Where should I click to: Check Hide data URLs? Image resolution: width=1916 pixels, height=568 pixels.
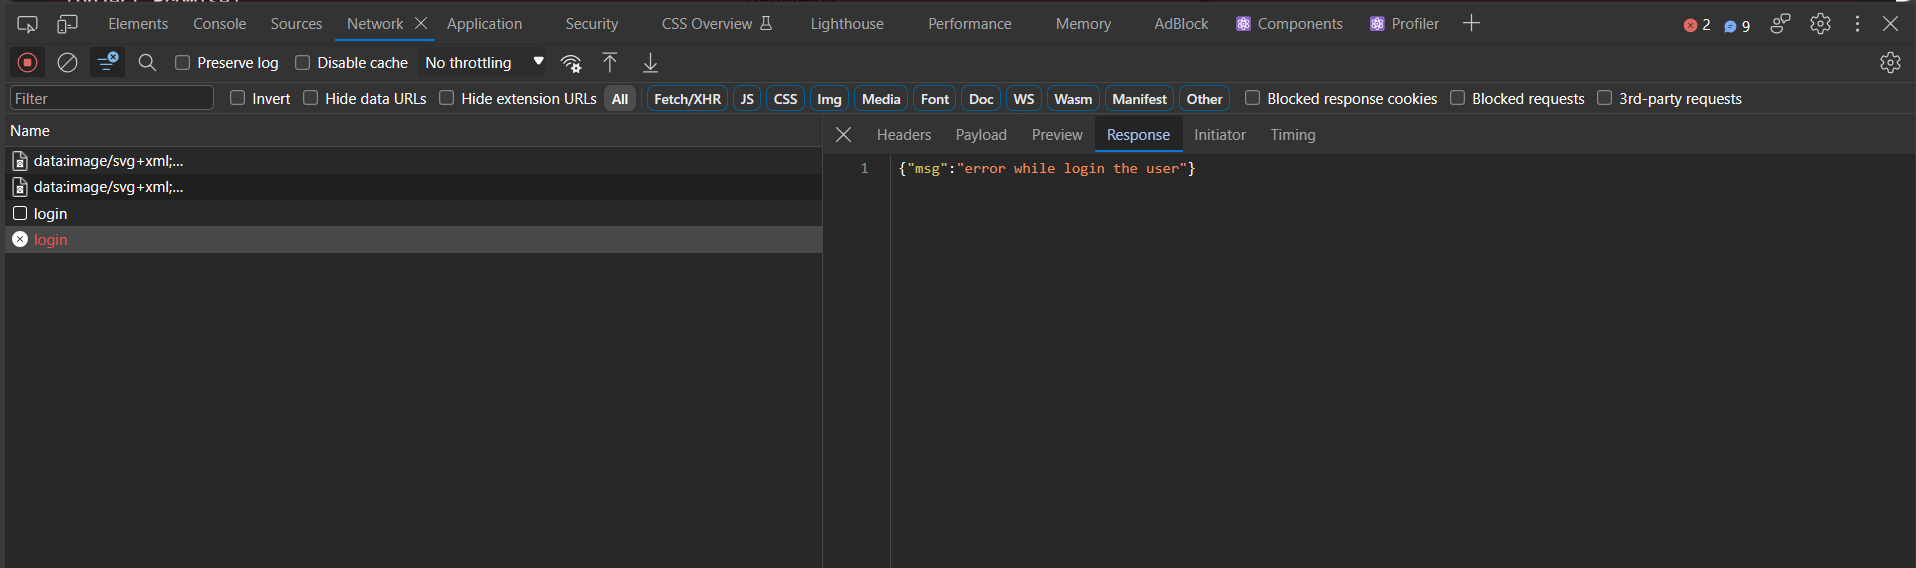tap(310, 98)
